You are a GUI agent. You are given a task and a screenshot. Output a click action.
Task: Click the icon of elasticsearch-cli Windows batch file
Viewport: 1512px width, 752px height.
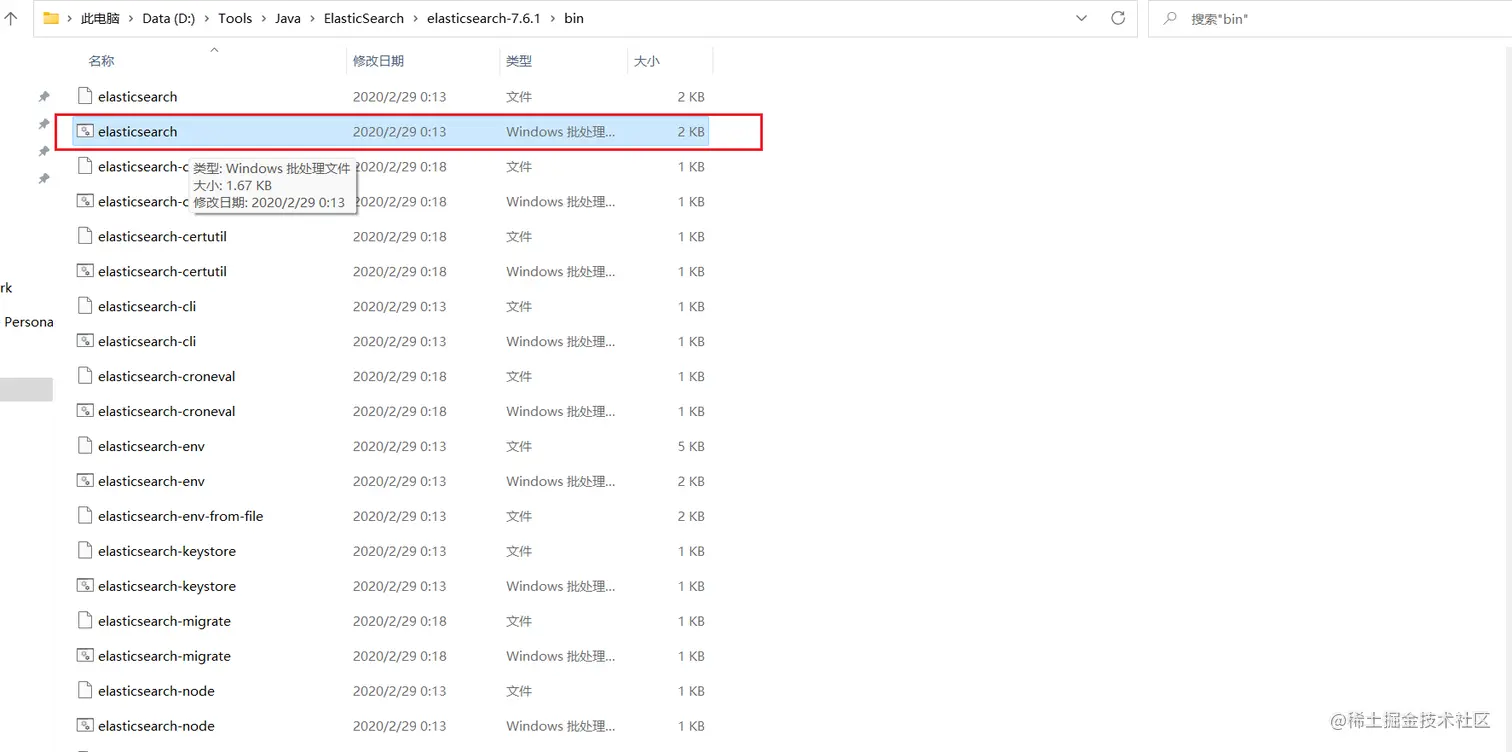coord(85,341)
